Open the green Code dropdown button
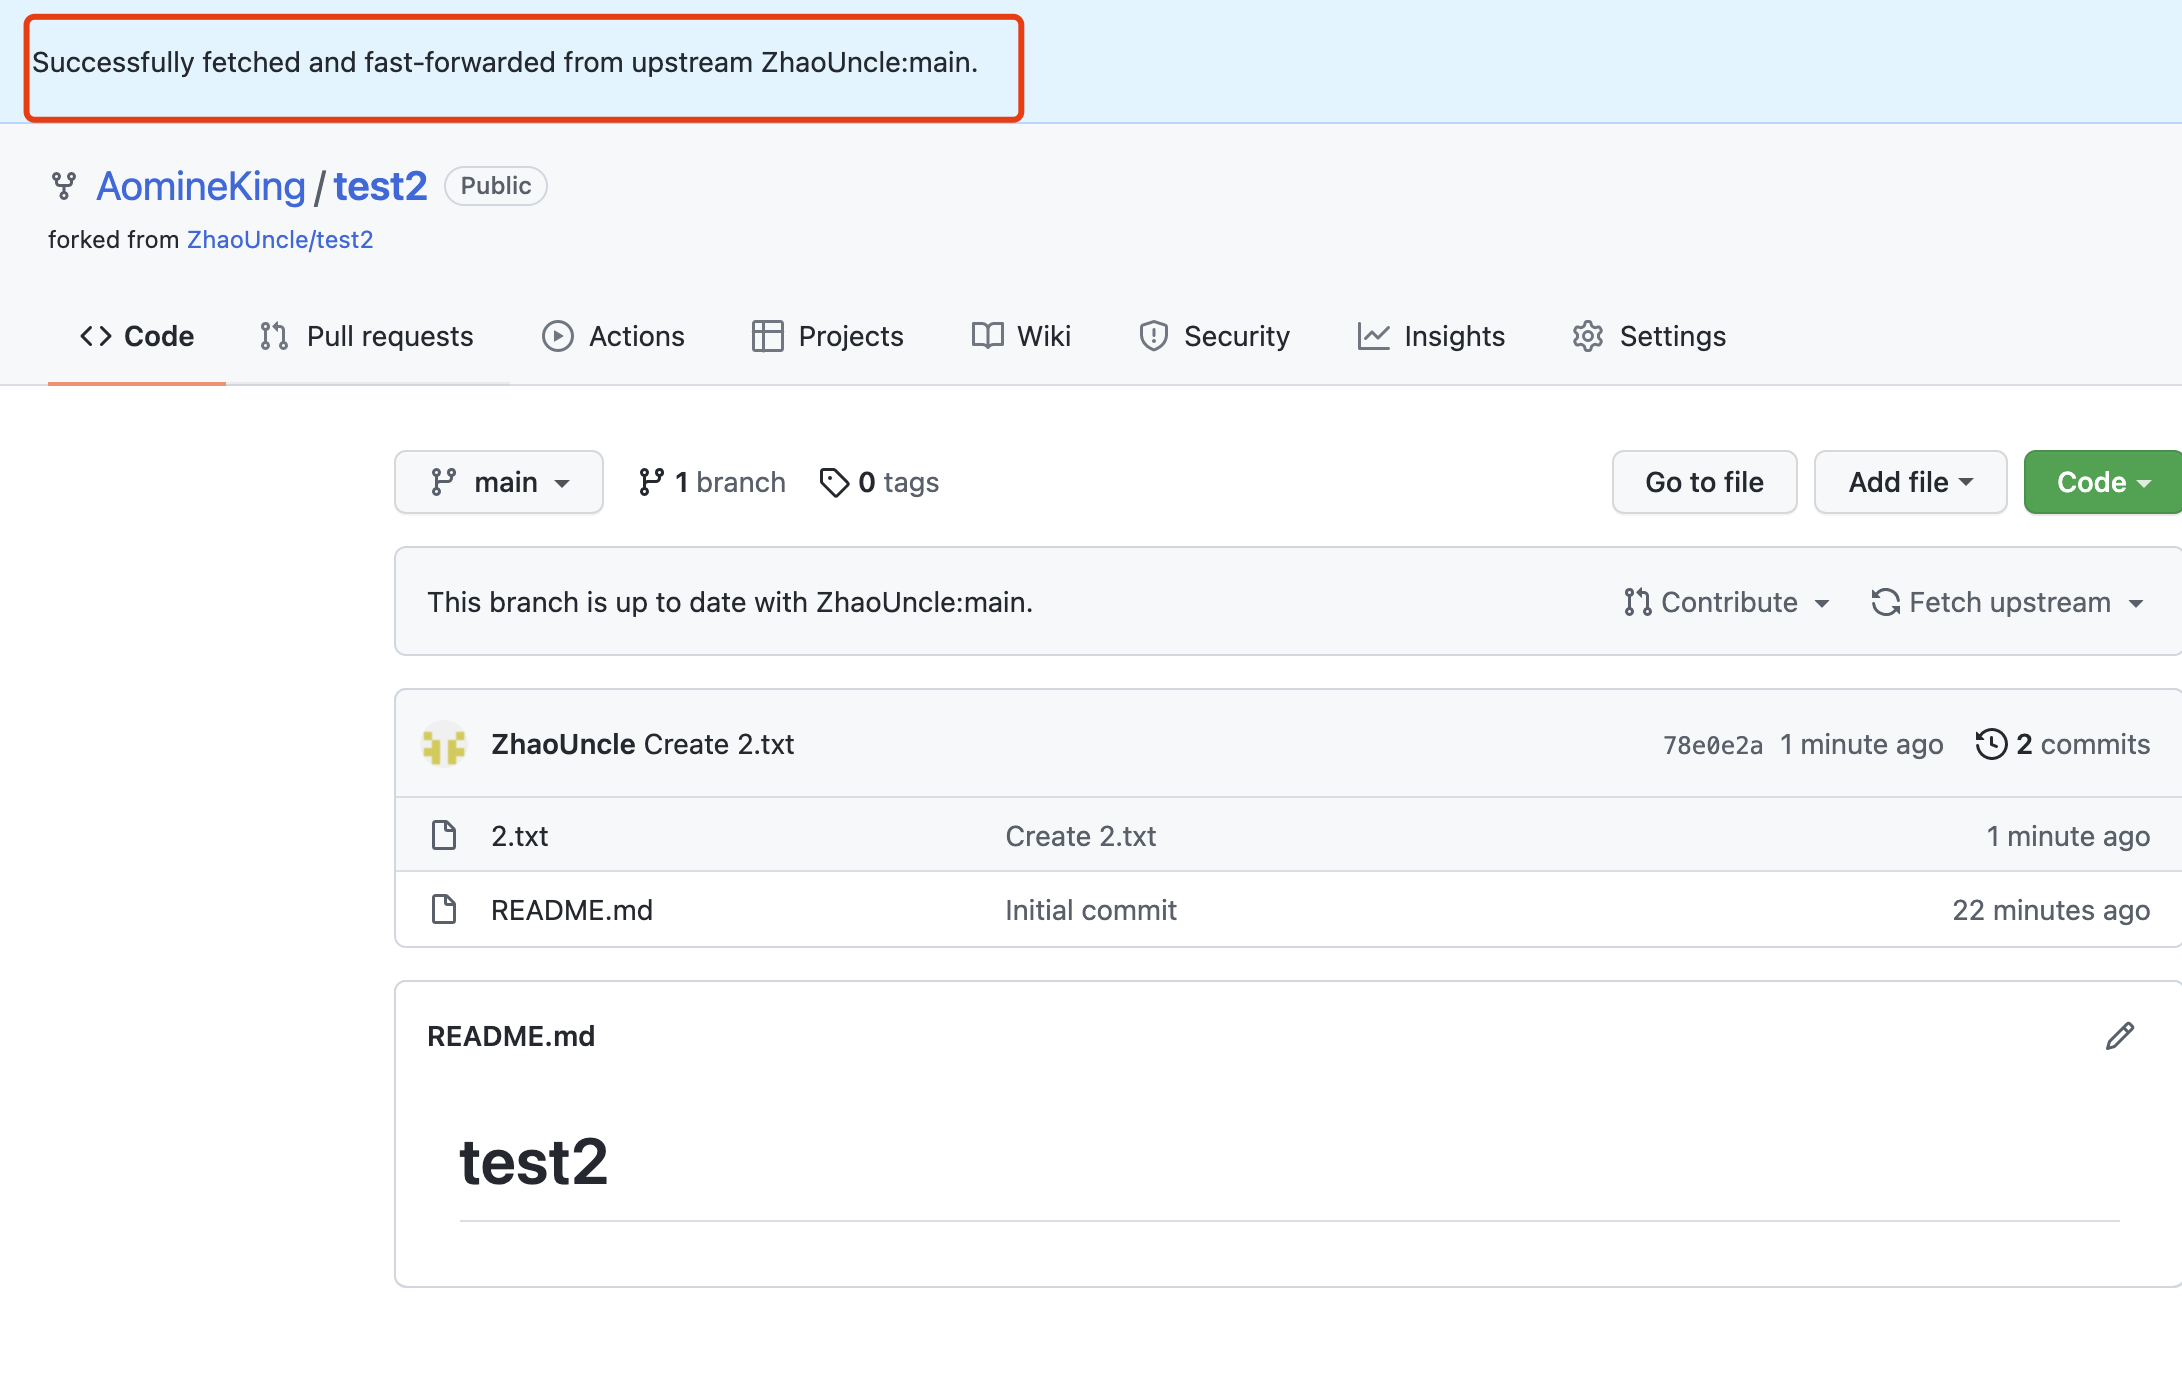 (2102, 482)
